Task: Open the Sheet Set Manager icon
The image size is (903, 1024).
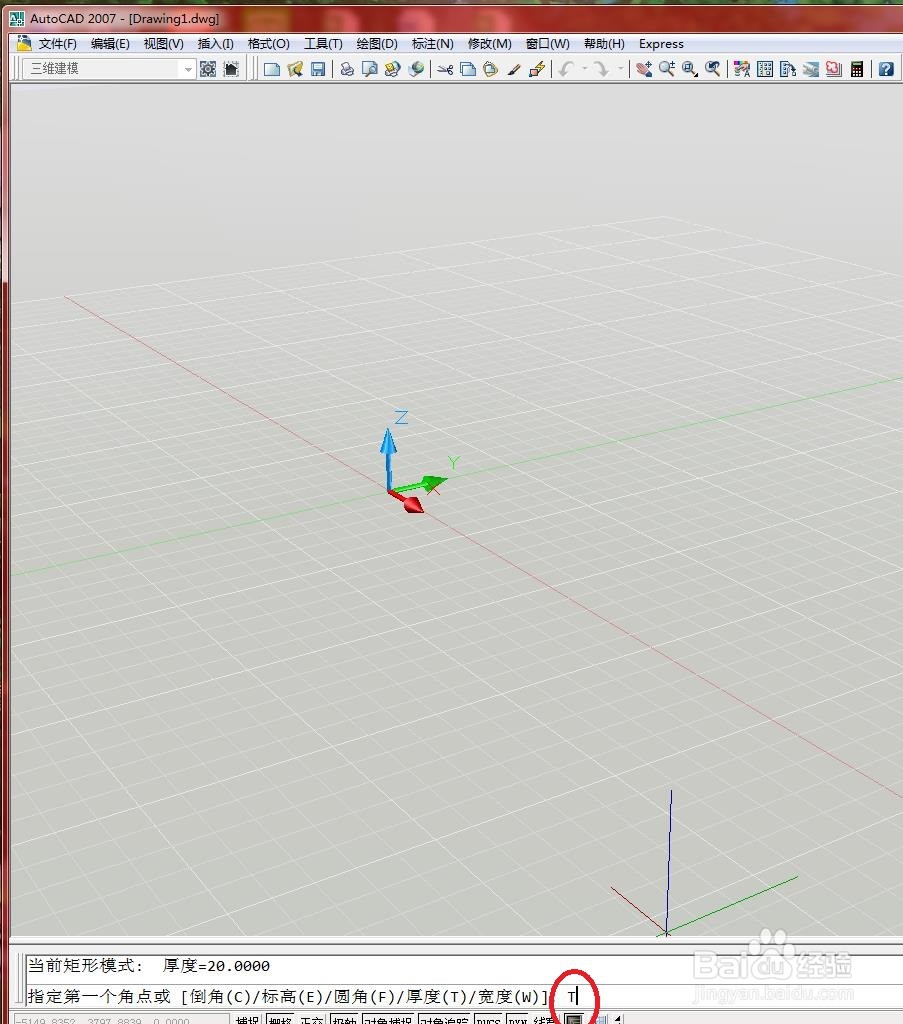Action: tap(811, 69)
